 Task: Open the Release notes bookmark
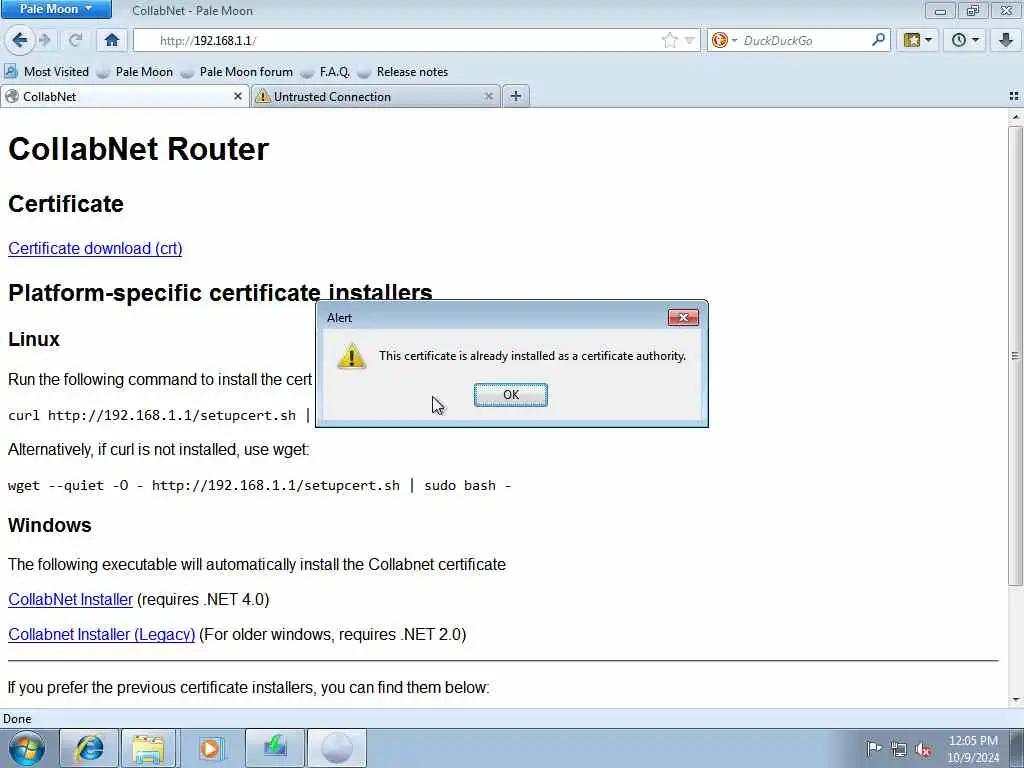(403, 72)
